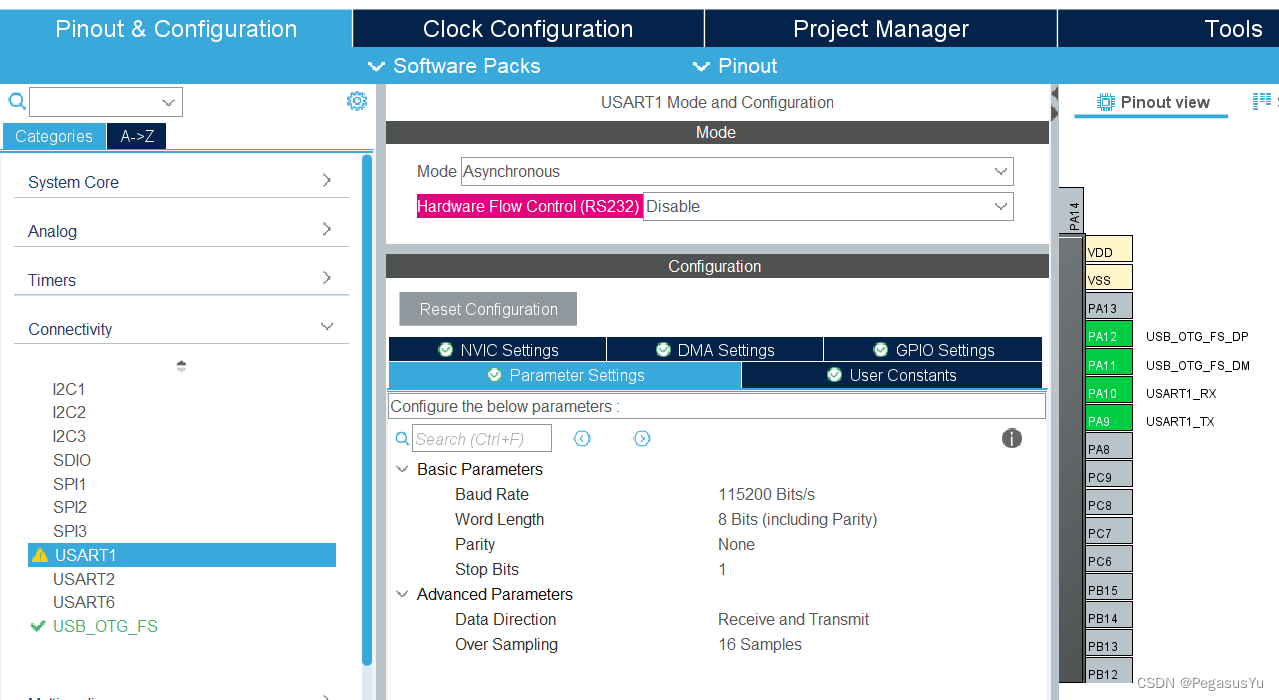
Task: Click the Reset Configuration button
Action: coord(488,309)
